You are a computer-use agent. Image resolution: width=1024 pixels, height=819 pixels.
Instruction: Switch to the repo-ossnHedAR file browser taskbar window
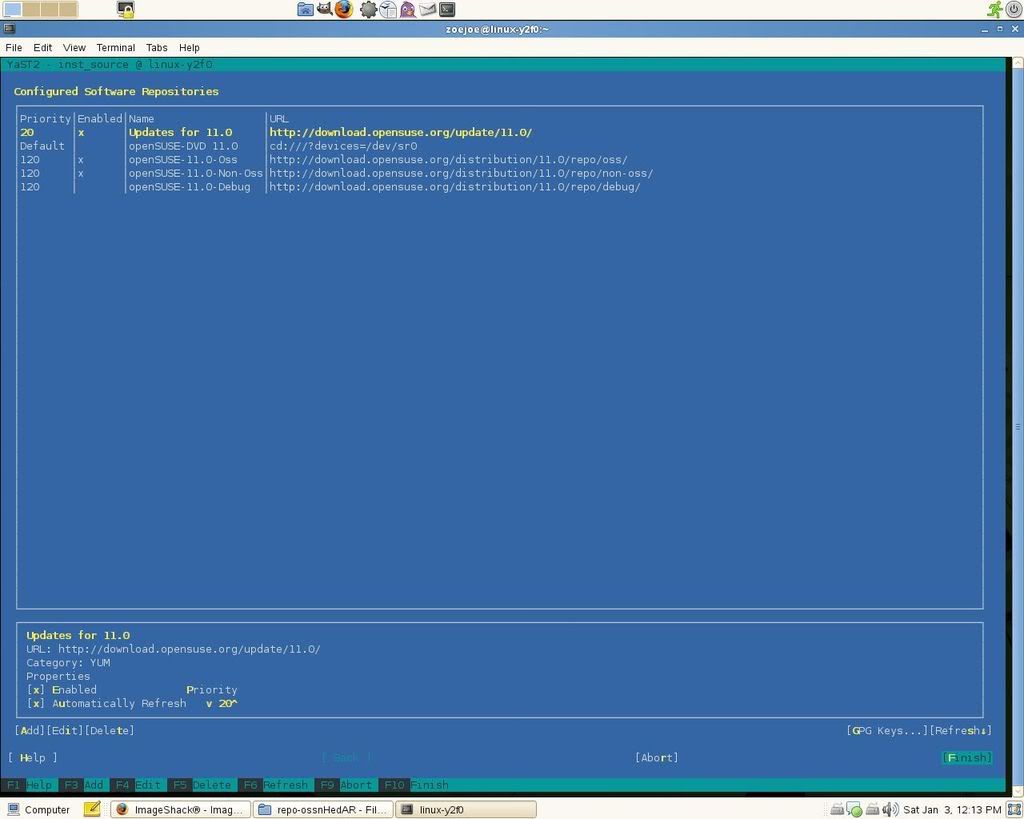pos(323,810)
